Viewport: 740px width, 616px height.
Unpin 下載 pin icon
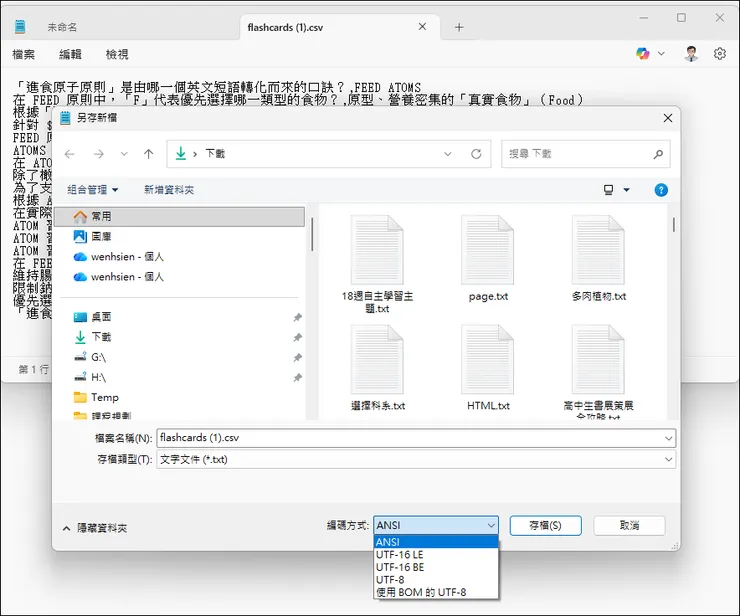298,338
